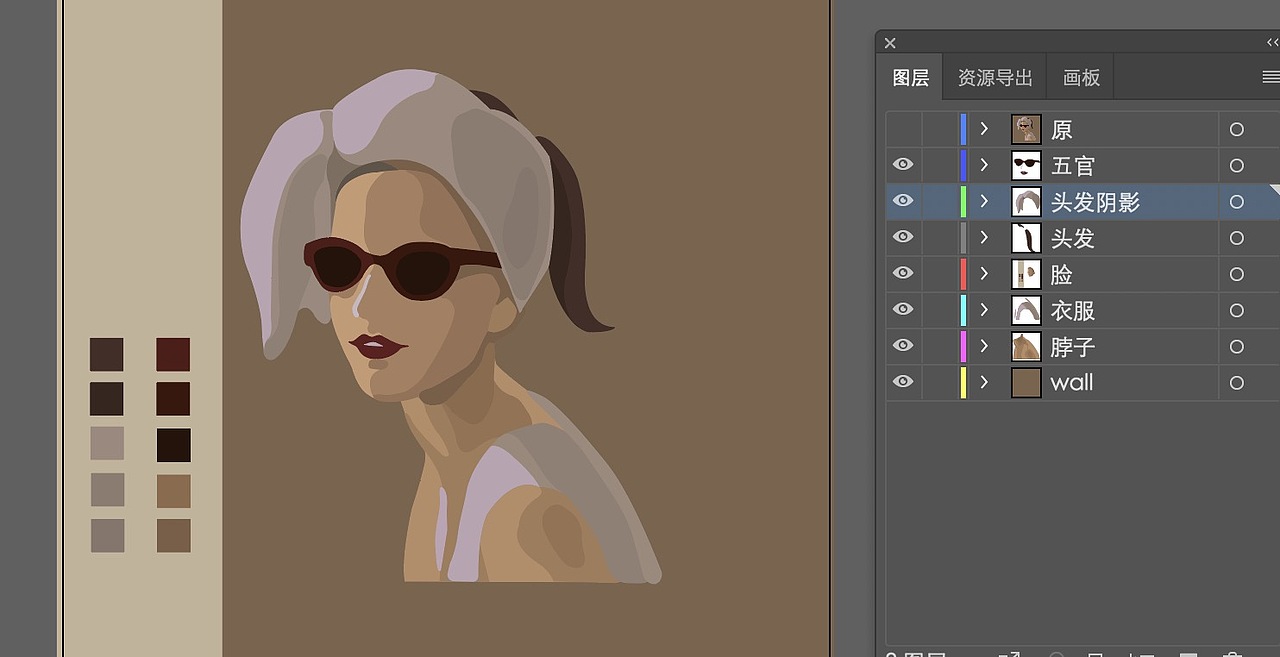
Task: Collapse the panel with the double-arrow icon
Action: tap(1272, 42)
